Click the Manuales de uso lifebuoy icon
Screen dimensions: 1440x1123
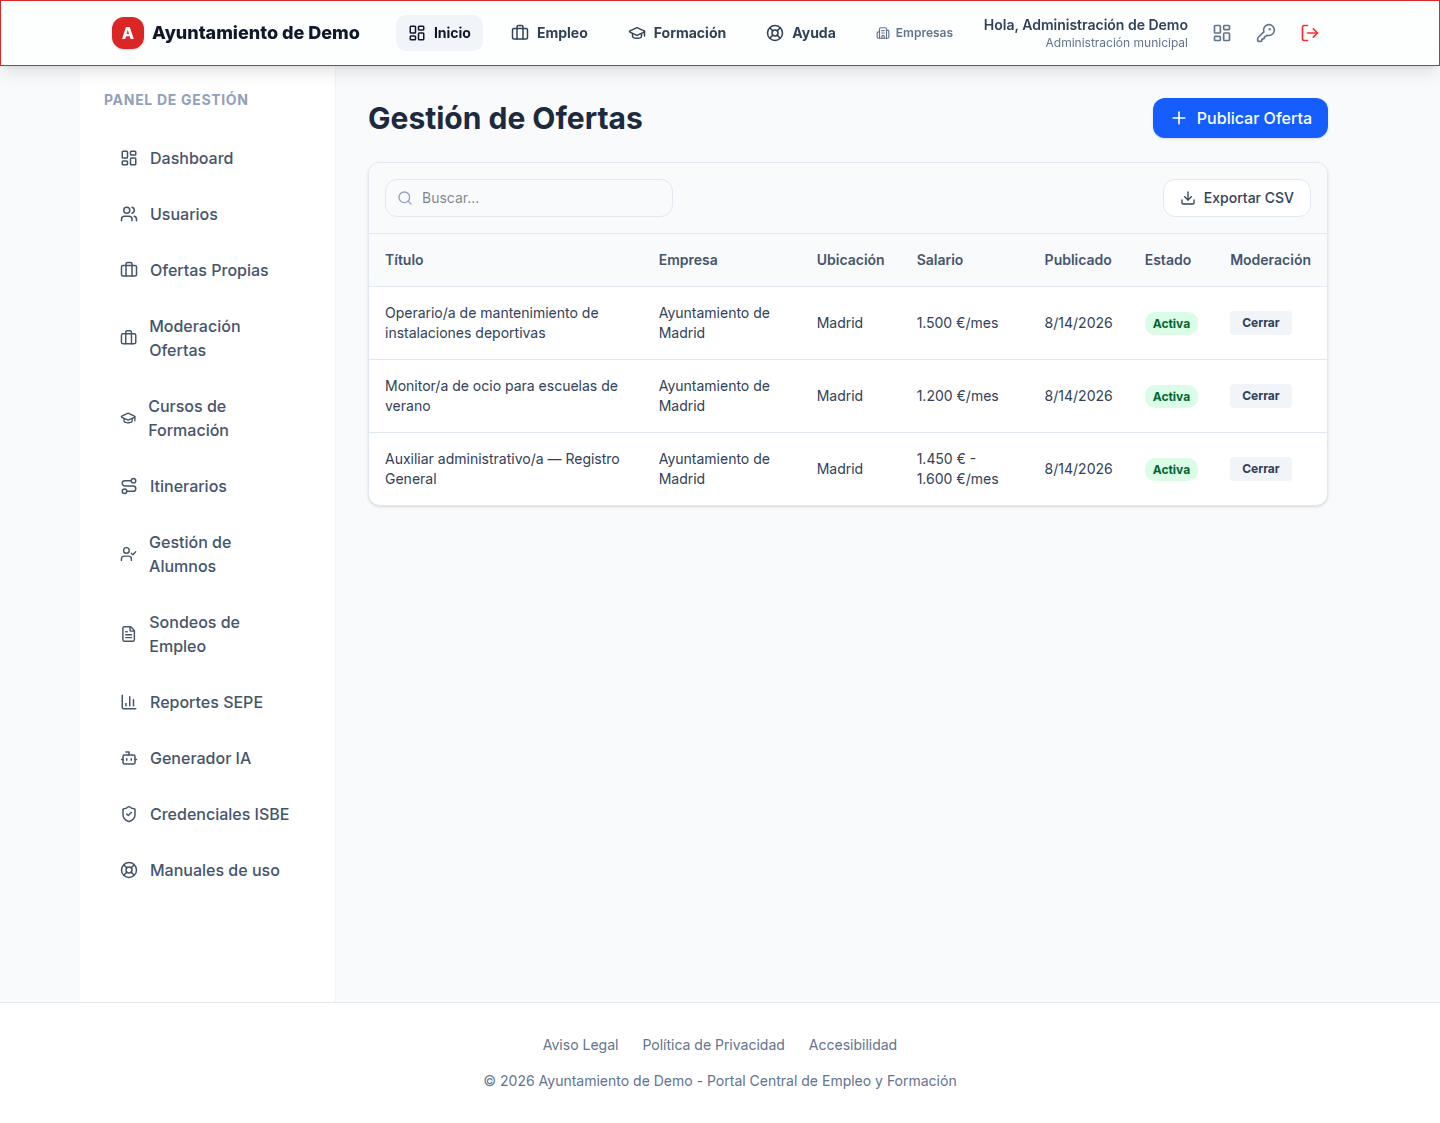(x=129, y=870)
